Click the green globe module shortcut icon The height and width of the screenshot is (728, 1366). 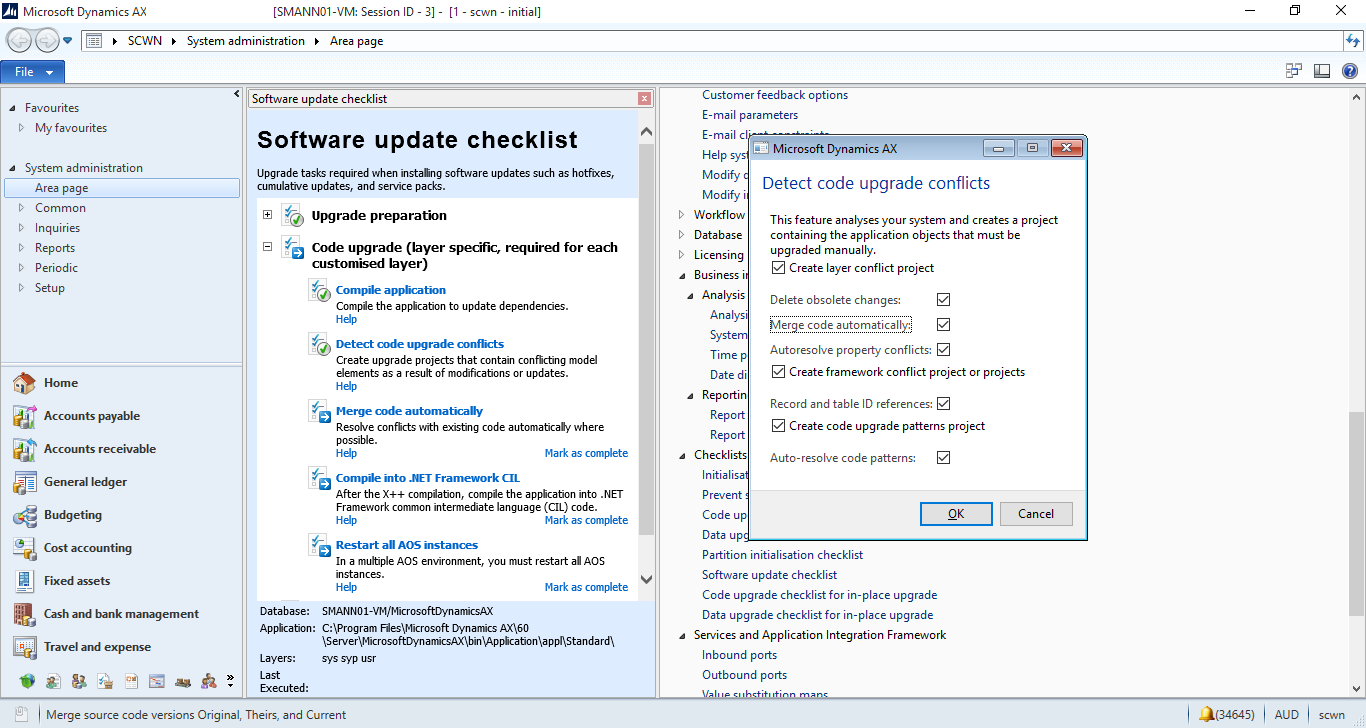(x=27, y=681)
